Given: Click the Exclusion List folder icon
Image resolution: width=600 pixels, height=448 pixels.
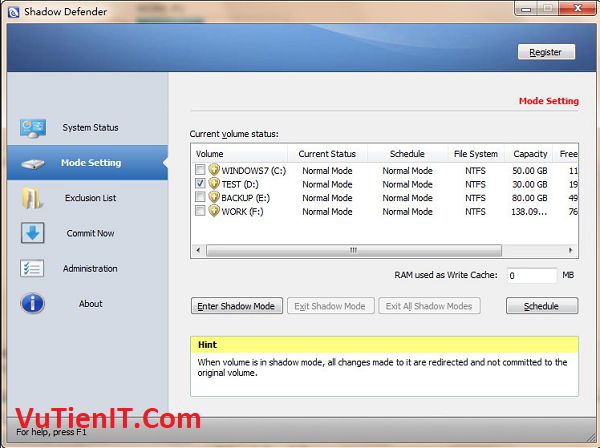Looking at the screenshot, I should pos(31,198).
